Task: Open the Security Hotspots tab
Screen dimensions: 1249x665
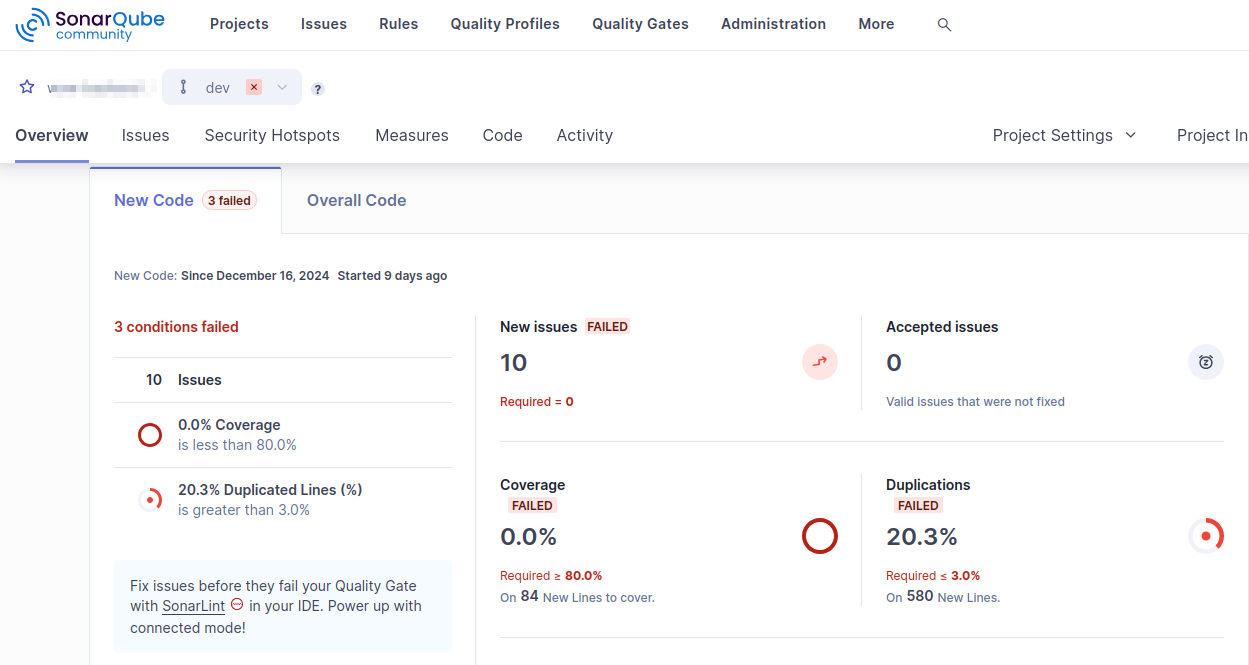Action: coord(271,135)
